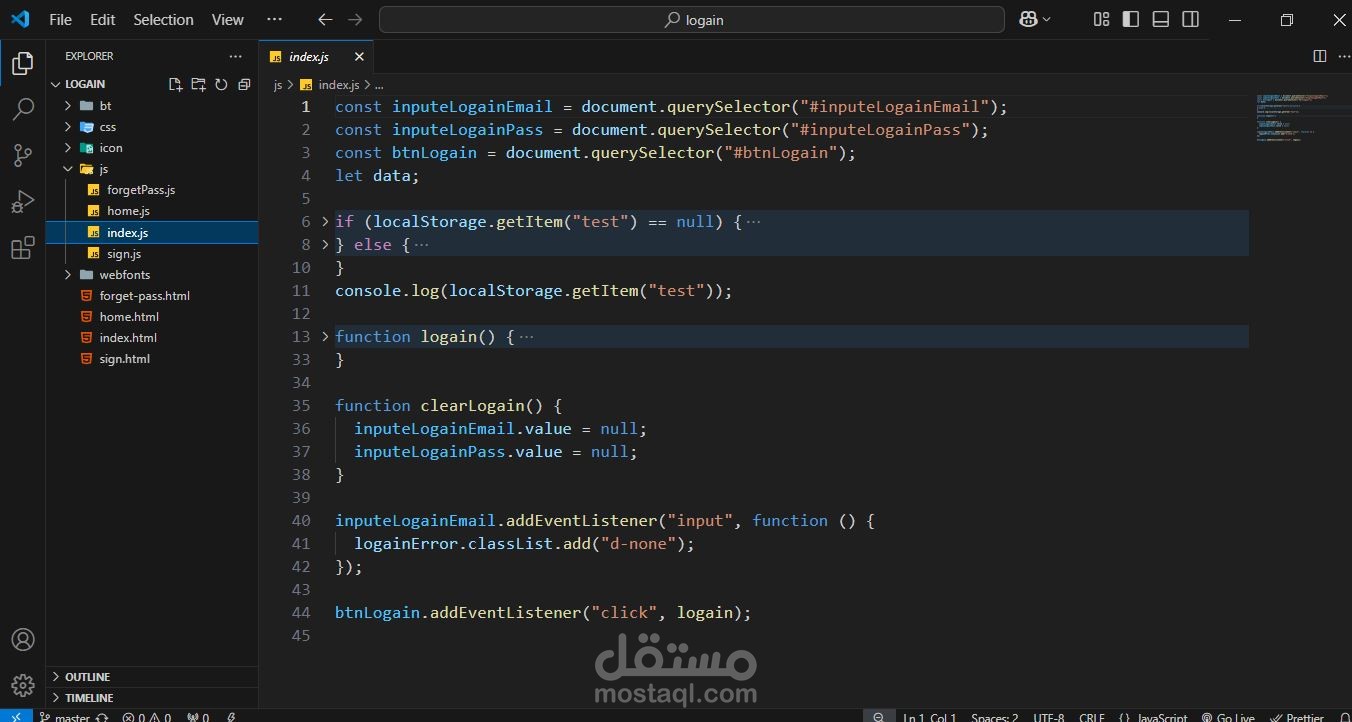Open the View menu
The image size is (1352, 722).
pos(227,19)
